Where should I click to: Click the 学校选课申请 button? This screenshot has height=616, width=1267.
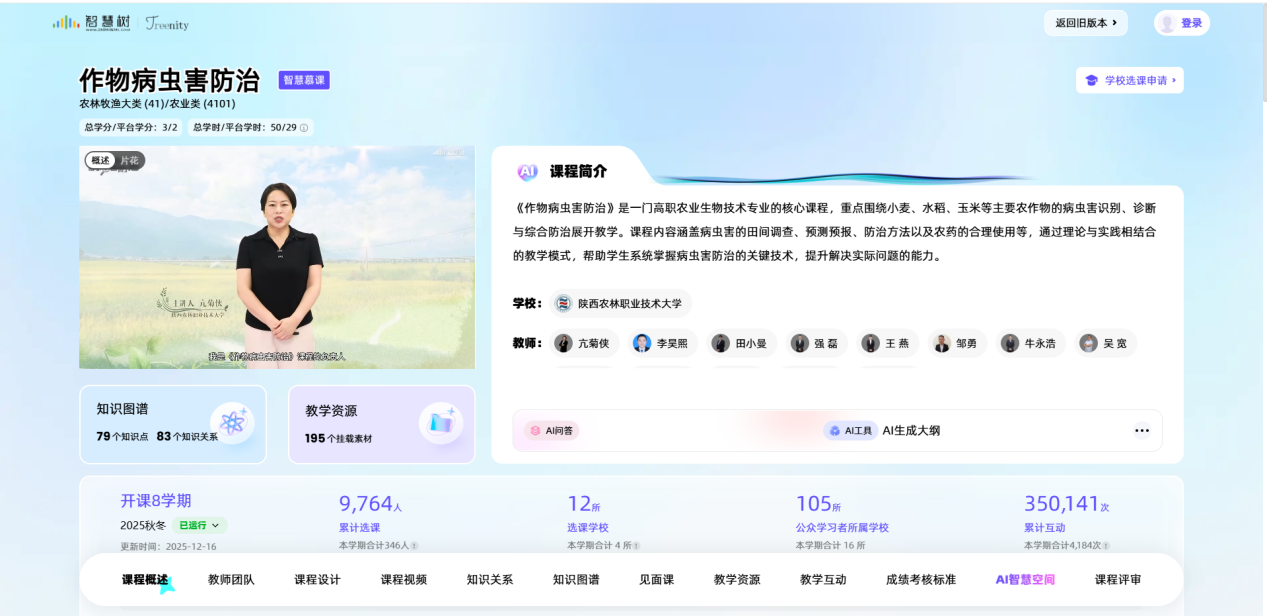1129,80
